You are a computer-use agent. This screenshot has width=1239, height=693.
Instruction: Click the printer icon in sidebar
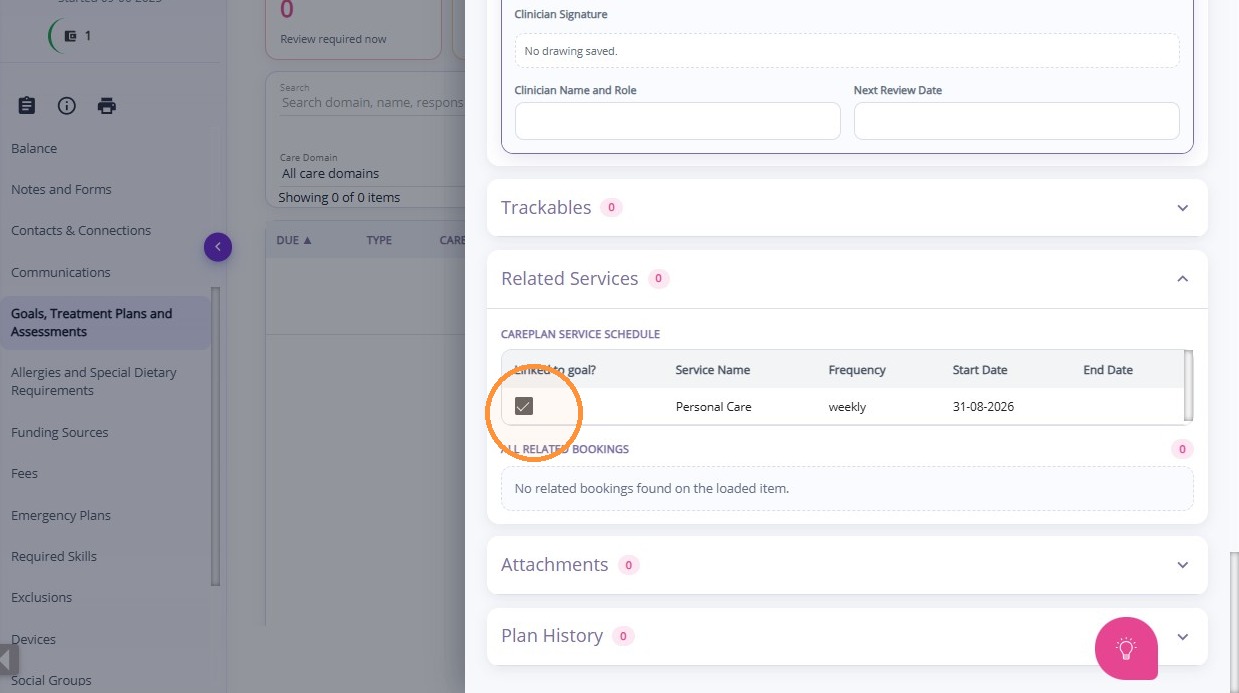tap(107, 105)
